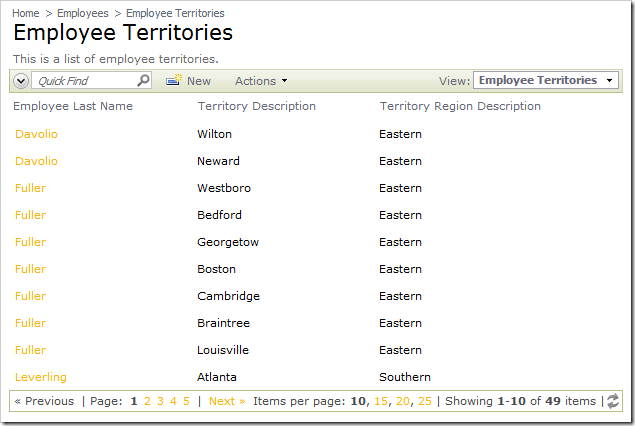
Task: Jump to page 3 of results
Action: tap(160, 401)
